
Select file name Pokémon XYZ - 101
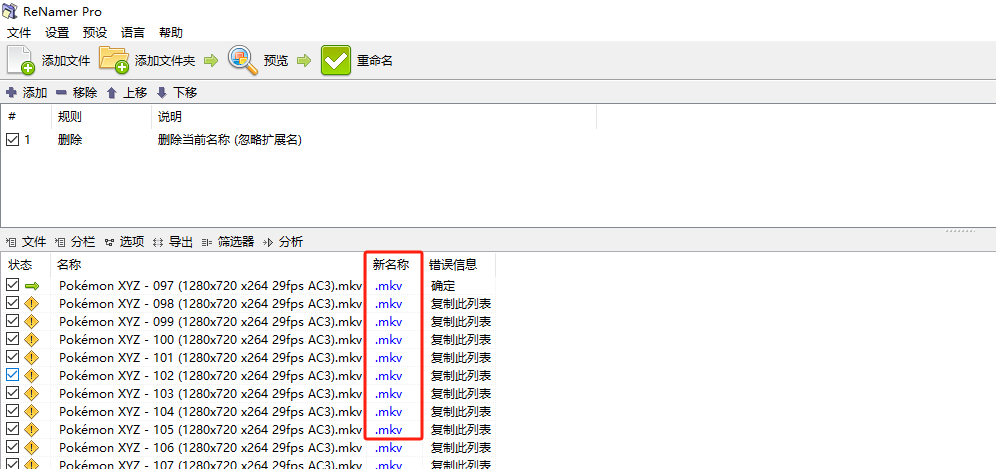pyautogui.click(x=210, y=357)
